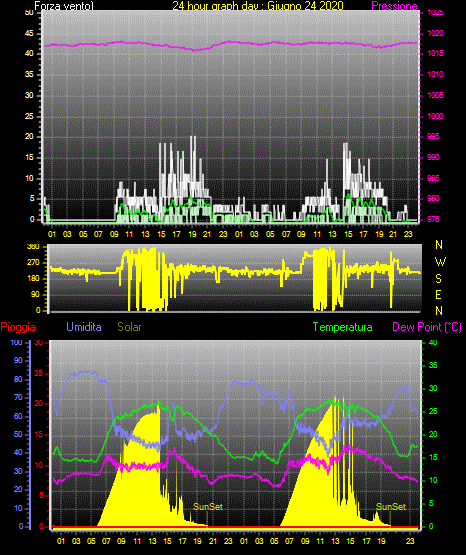Screen dimensions: 466x555
Task: Click the 70 value on the humidity axis
Action: click(18, 397)
